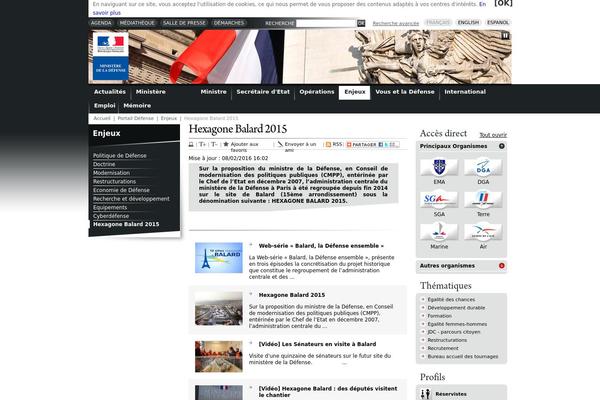
Task: Open Les Sénateurs en visite à Balard title
Action: pyautogui.click(x=317, y=344)
